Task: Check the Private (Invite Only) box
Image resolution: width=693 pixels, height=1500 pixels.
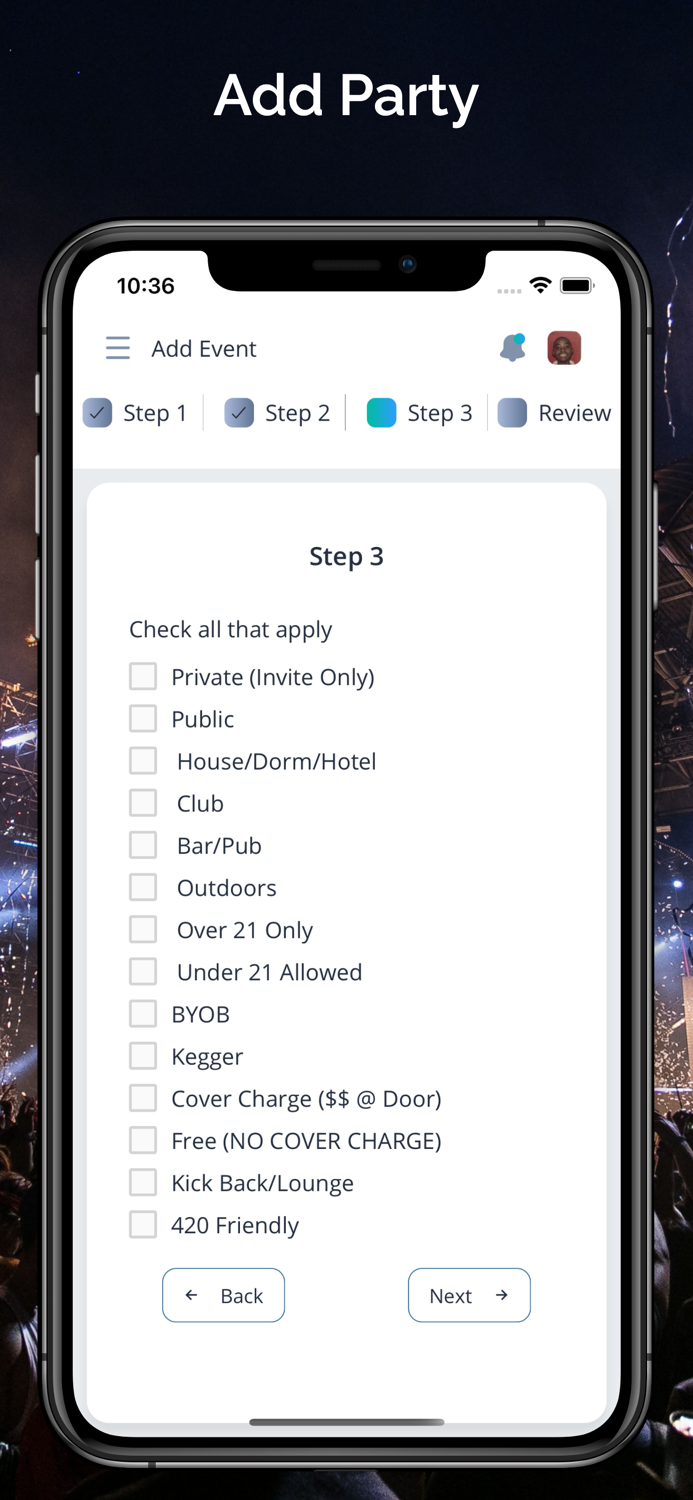Action: pos(143,677)
